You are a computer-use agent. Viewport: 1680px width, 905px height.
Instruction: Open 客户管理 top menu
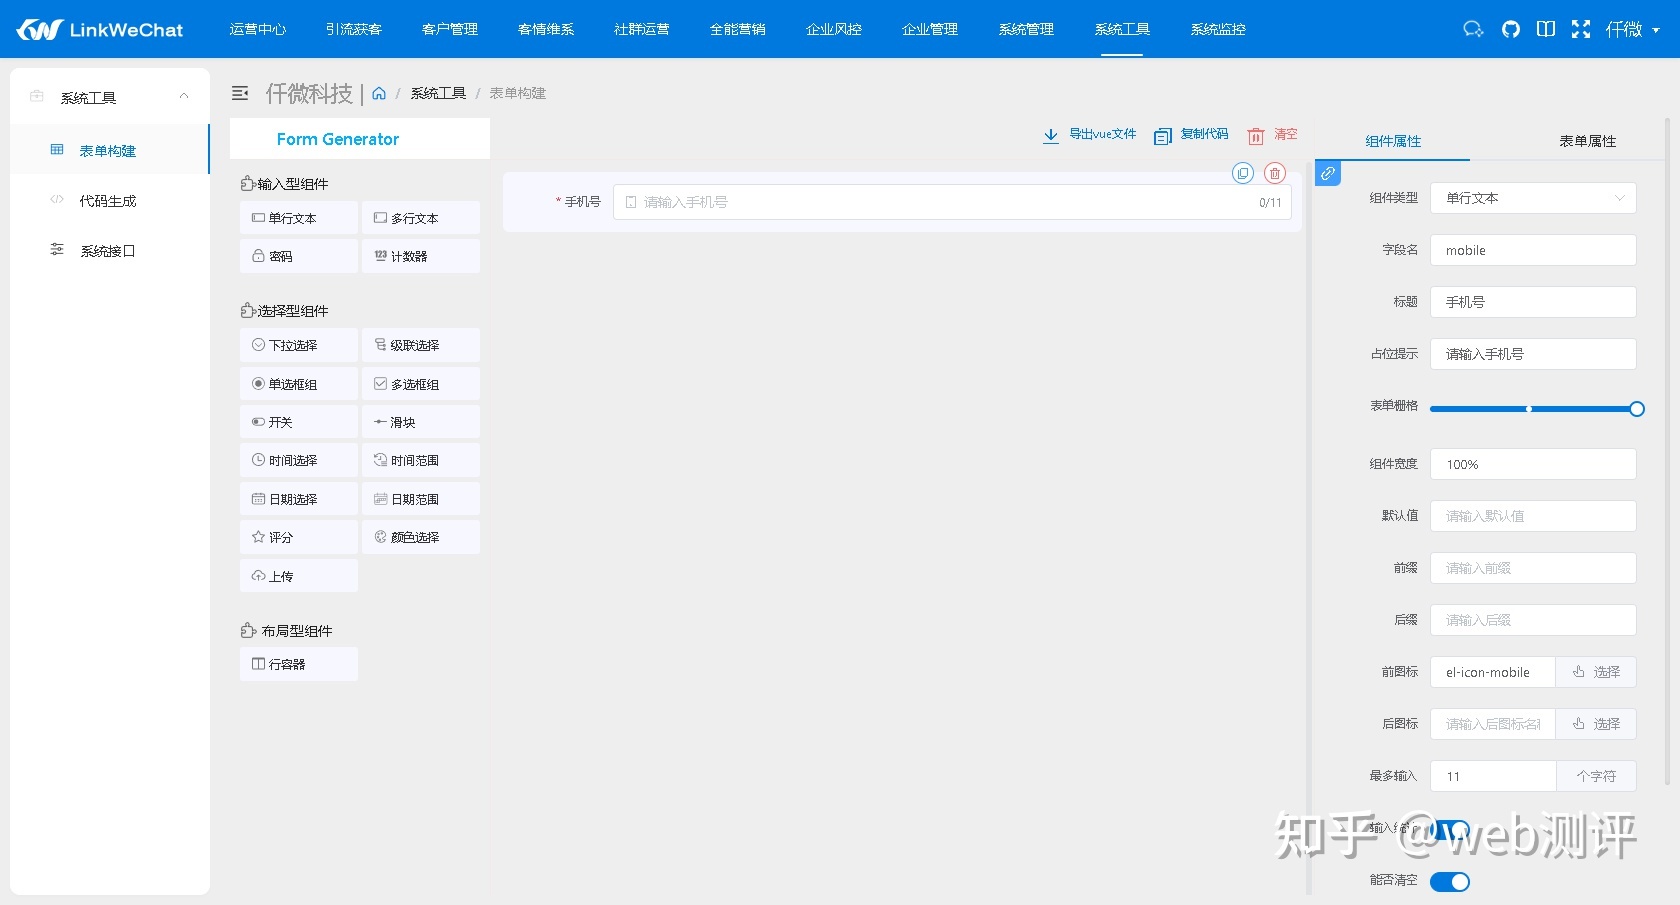click(450, 29)
